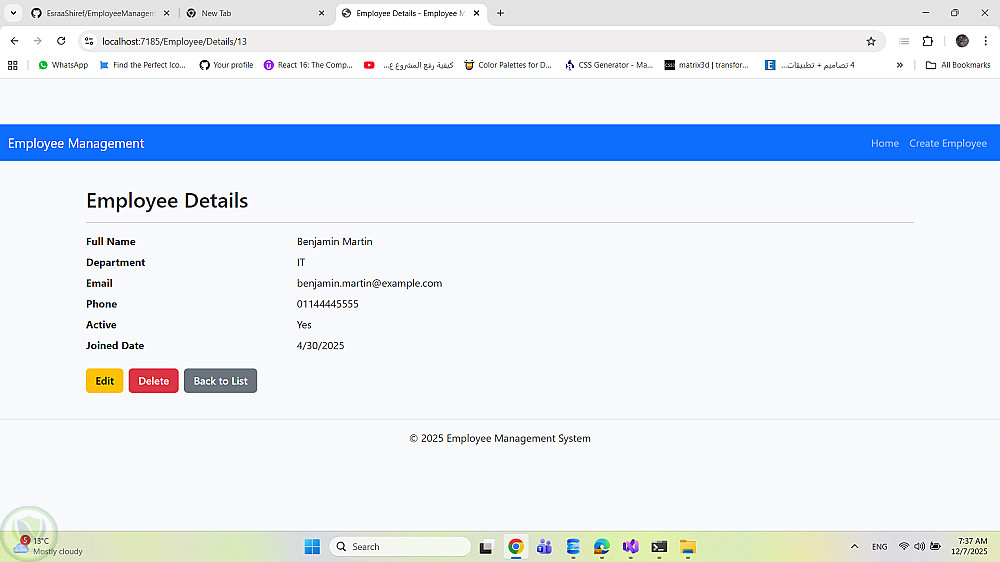The height and width of the screenshot is (562, 1000).
Task: Open the WhatsApp bookmark
Action: 63,65
